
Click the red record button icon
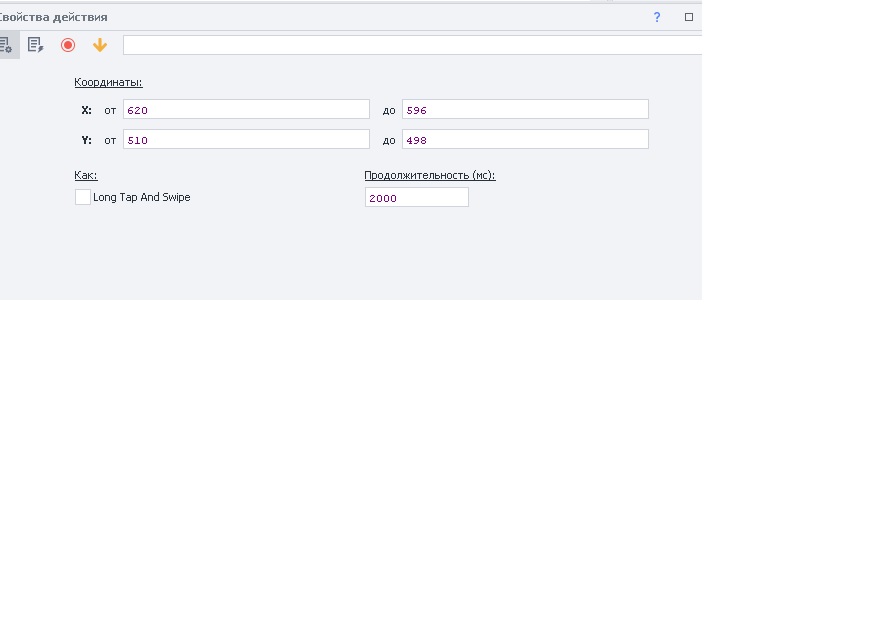[x=68, y=45]
